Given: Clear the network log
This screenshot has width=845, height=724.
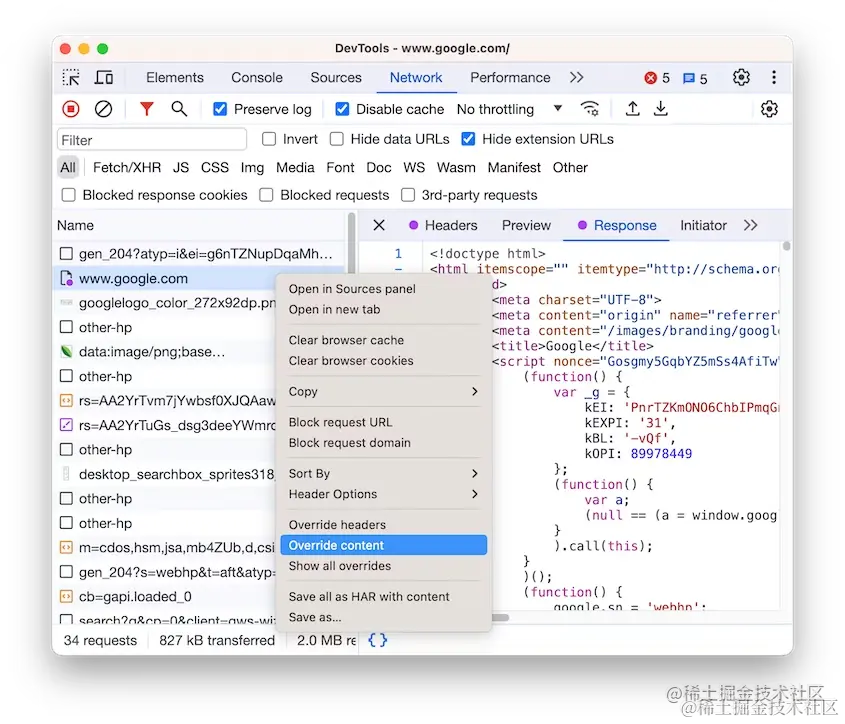Looking at the screenshot, I should click(103, 109).
